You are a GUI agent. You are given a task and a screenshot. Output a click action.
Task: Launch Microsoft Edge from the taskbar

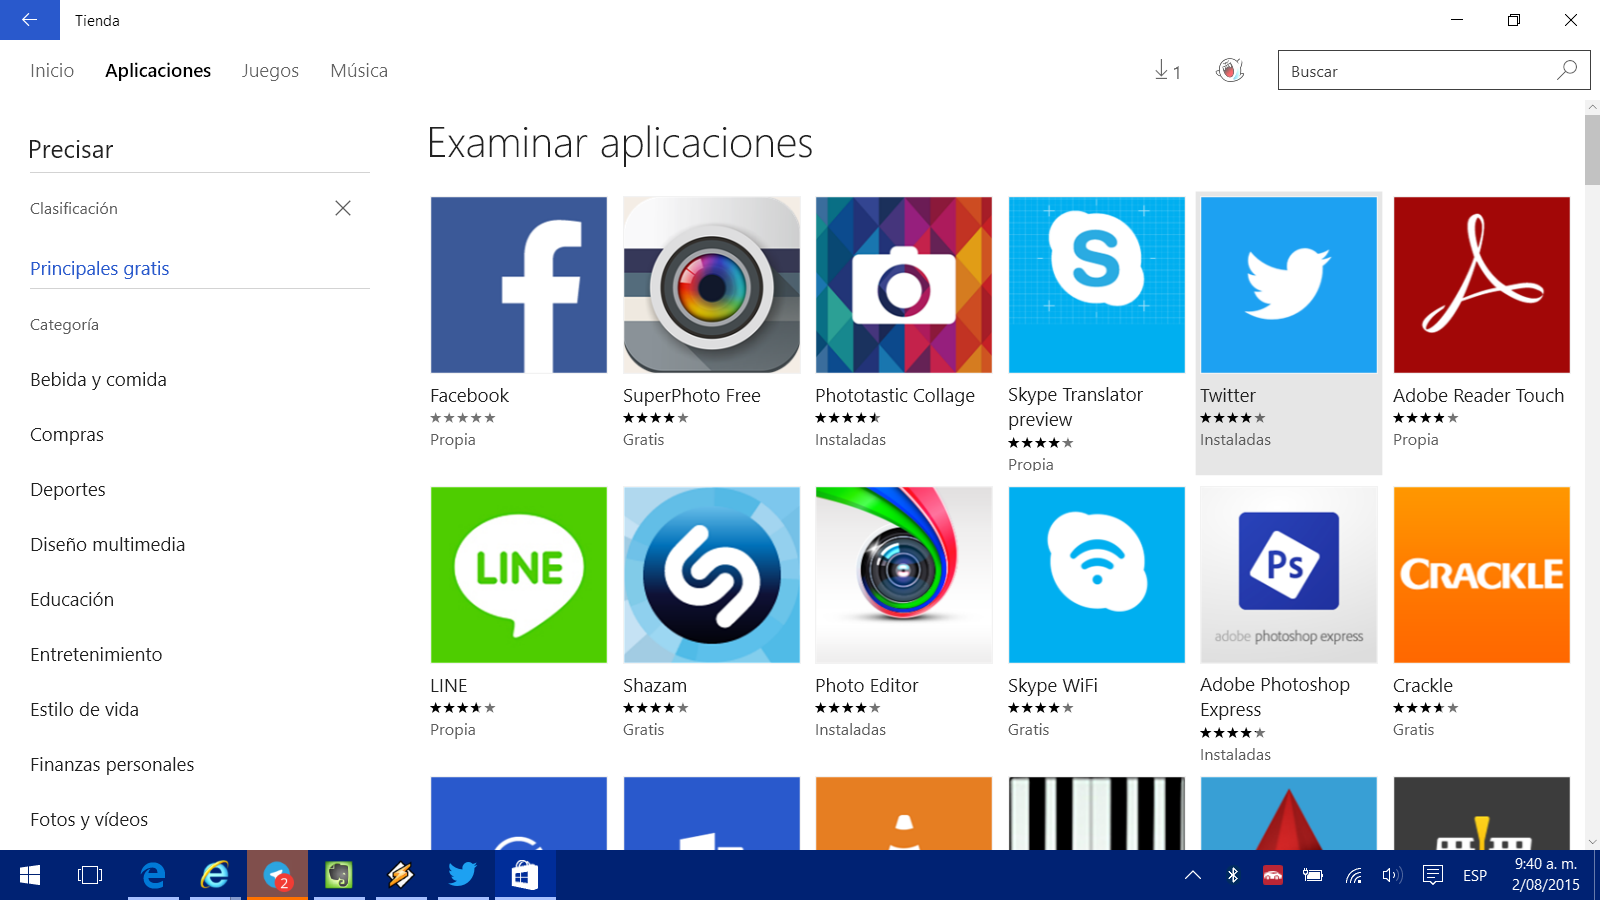(x=153, y=875)
